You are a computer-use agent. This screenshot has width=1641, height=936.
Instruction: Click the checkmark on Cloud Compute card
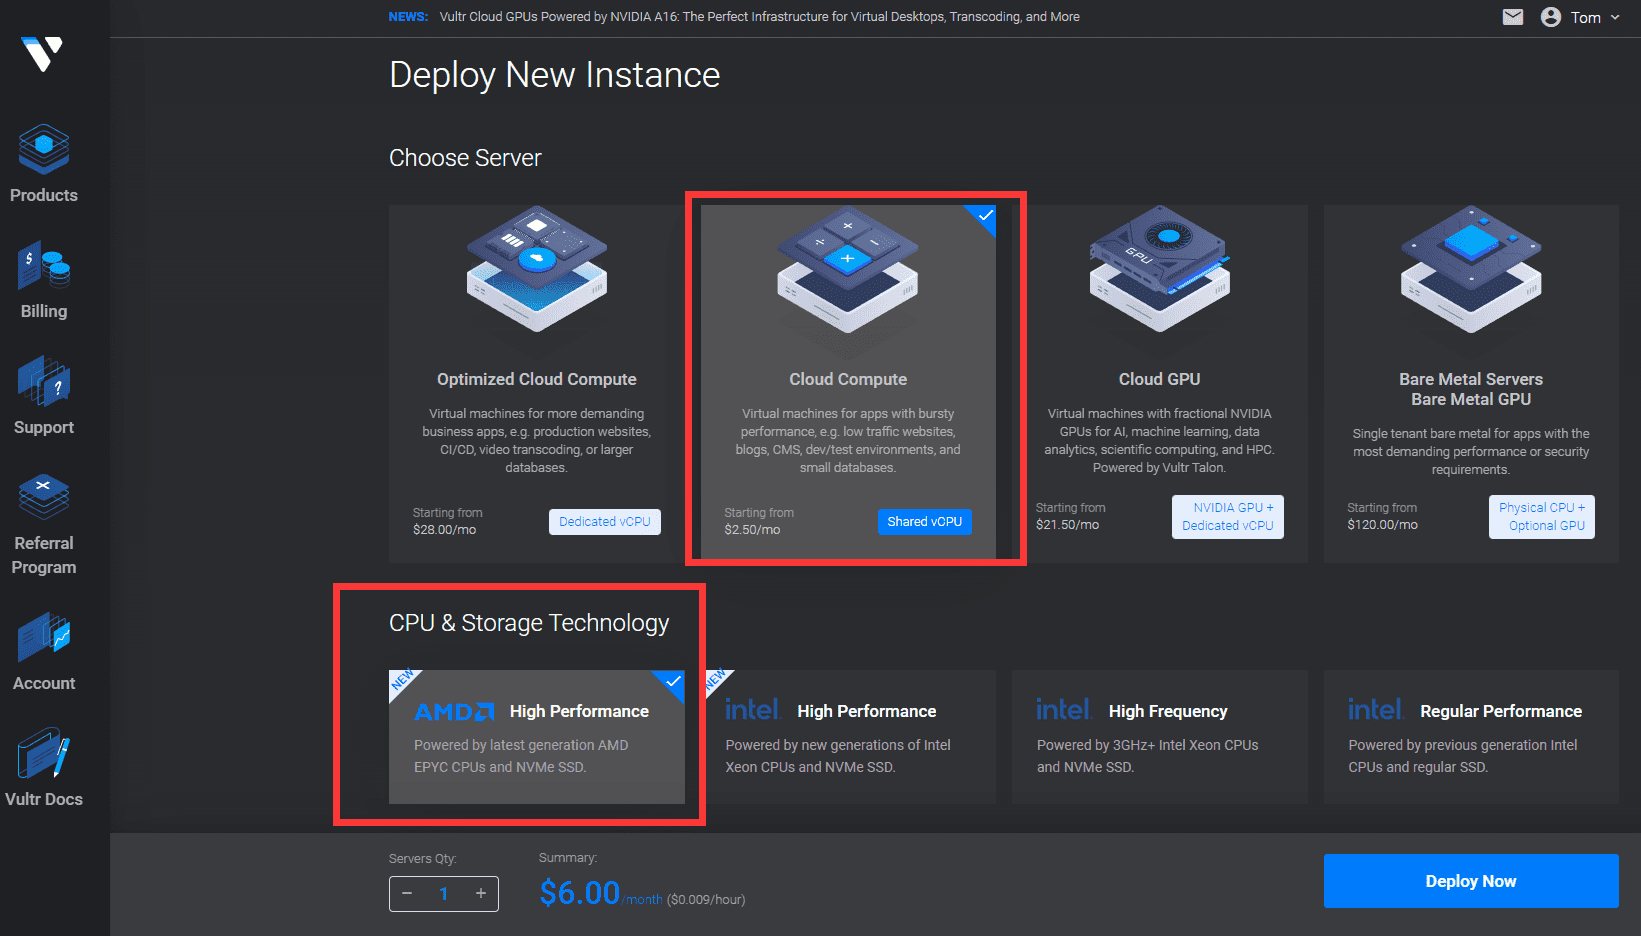tap(985, 216)
